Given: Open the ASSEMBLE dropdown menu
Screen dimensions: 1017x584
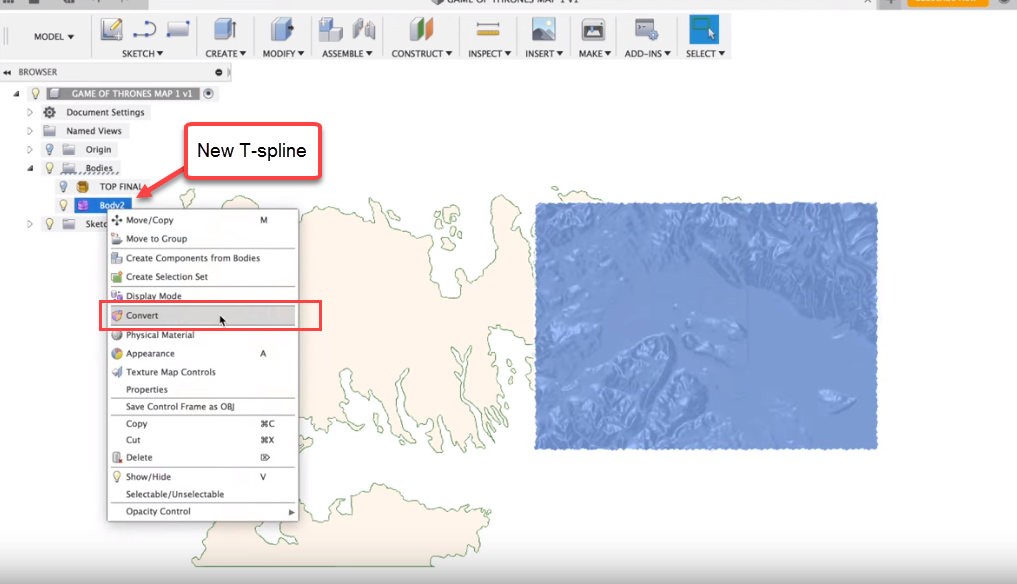Looking at the screenshot, I should click(x=347, y=53).
